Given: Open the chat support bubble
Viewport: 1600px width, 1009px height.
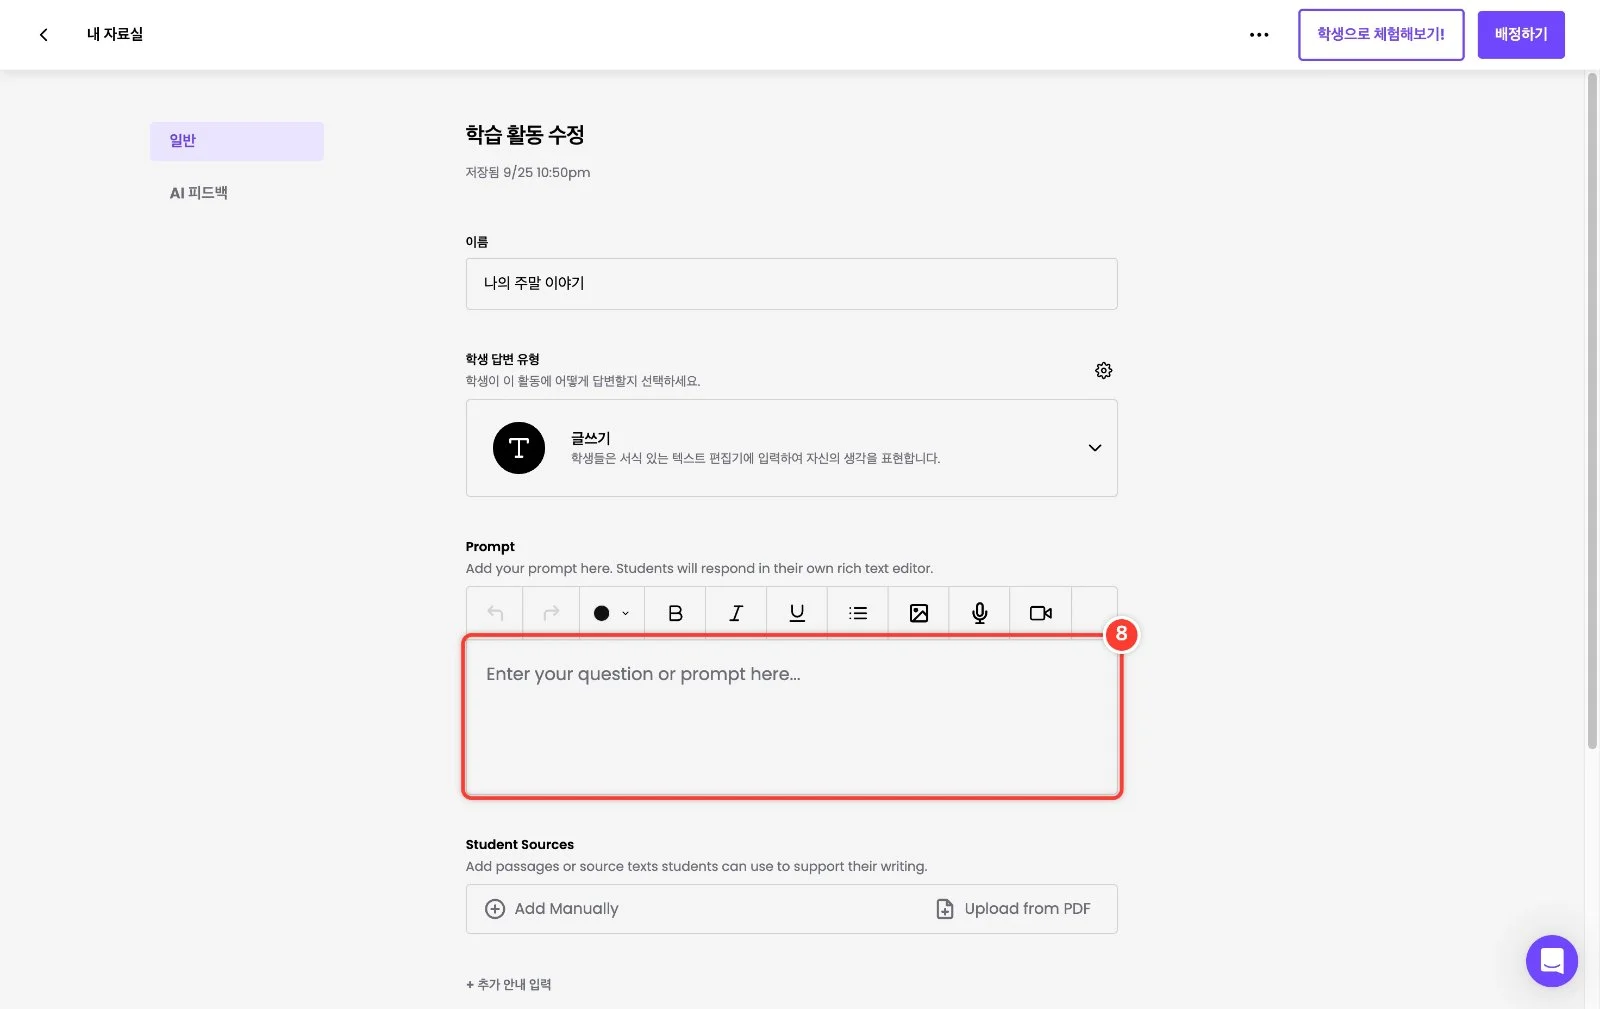Looking at the screenshot, I should 1551,961.
